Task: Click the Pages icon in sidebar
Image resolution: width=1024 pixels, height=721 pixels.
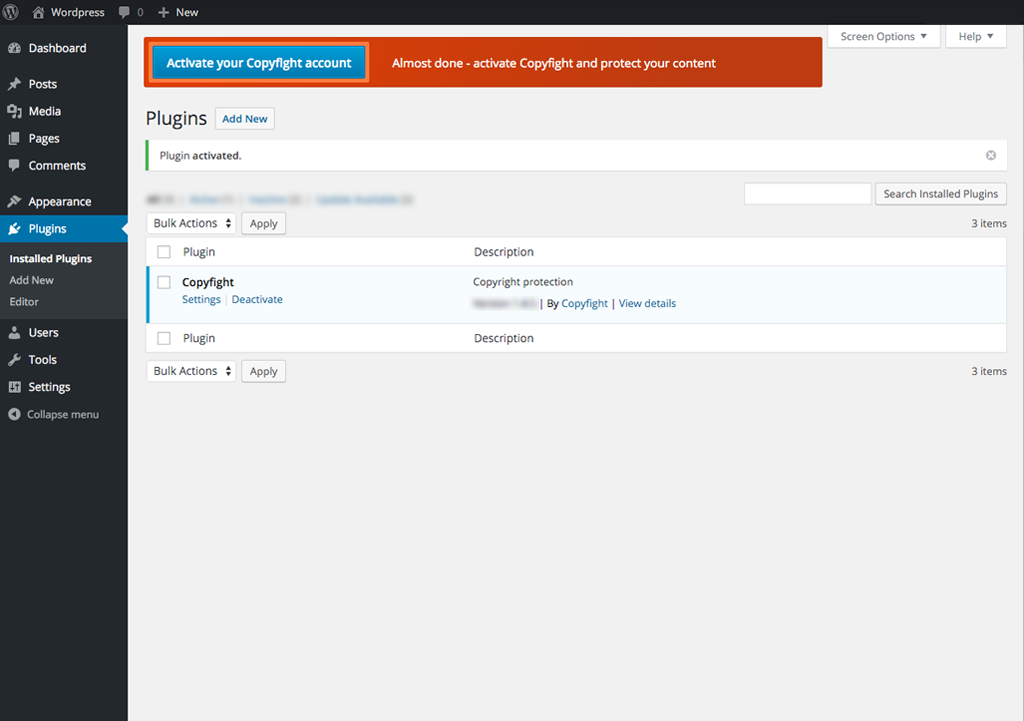Action: (14, 138)
